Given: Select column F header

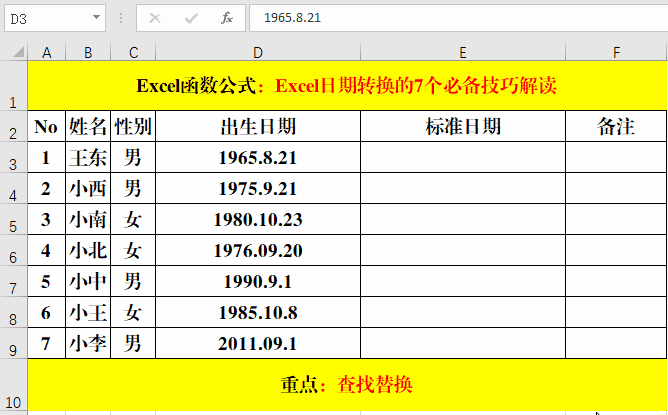Looking at the screenshot, I should 616,52.
